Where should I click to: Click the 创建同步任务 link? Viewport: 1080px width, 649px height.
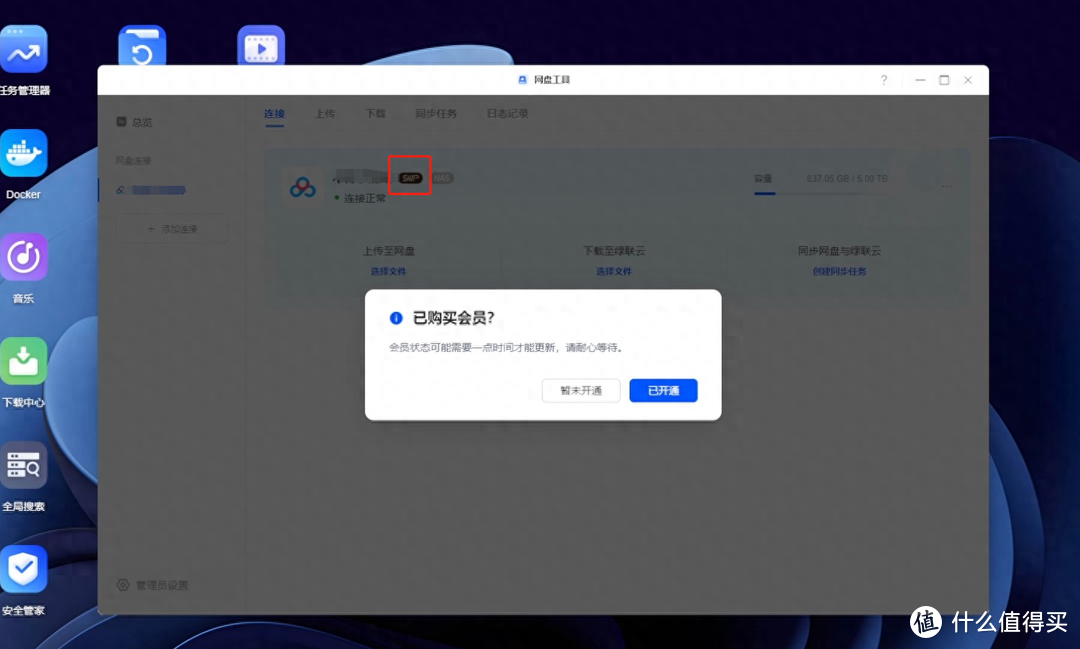(838, 270)
